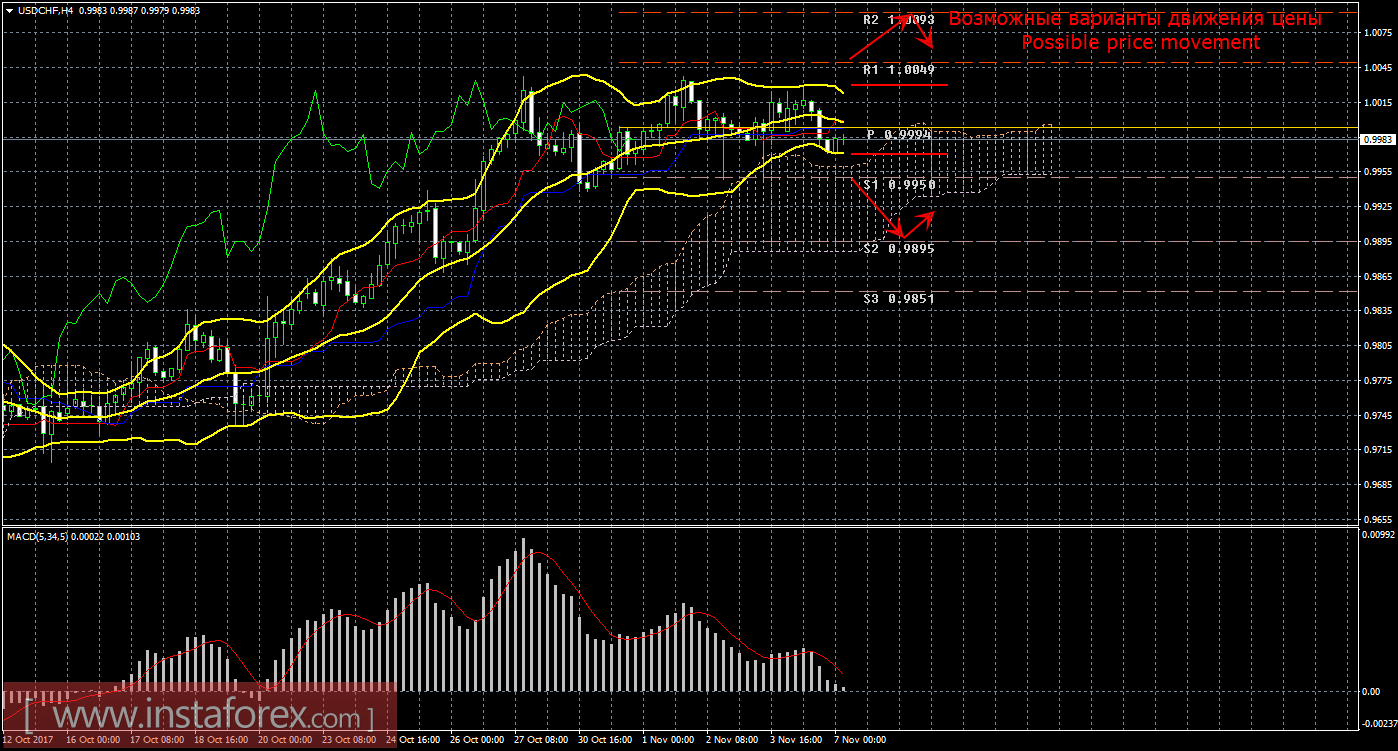
Task: Click the R1 1.0049 resistance label
Action: coord(899,70)
